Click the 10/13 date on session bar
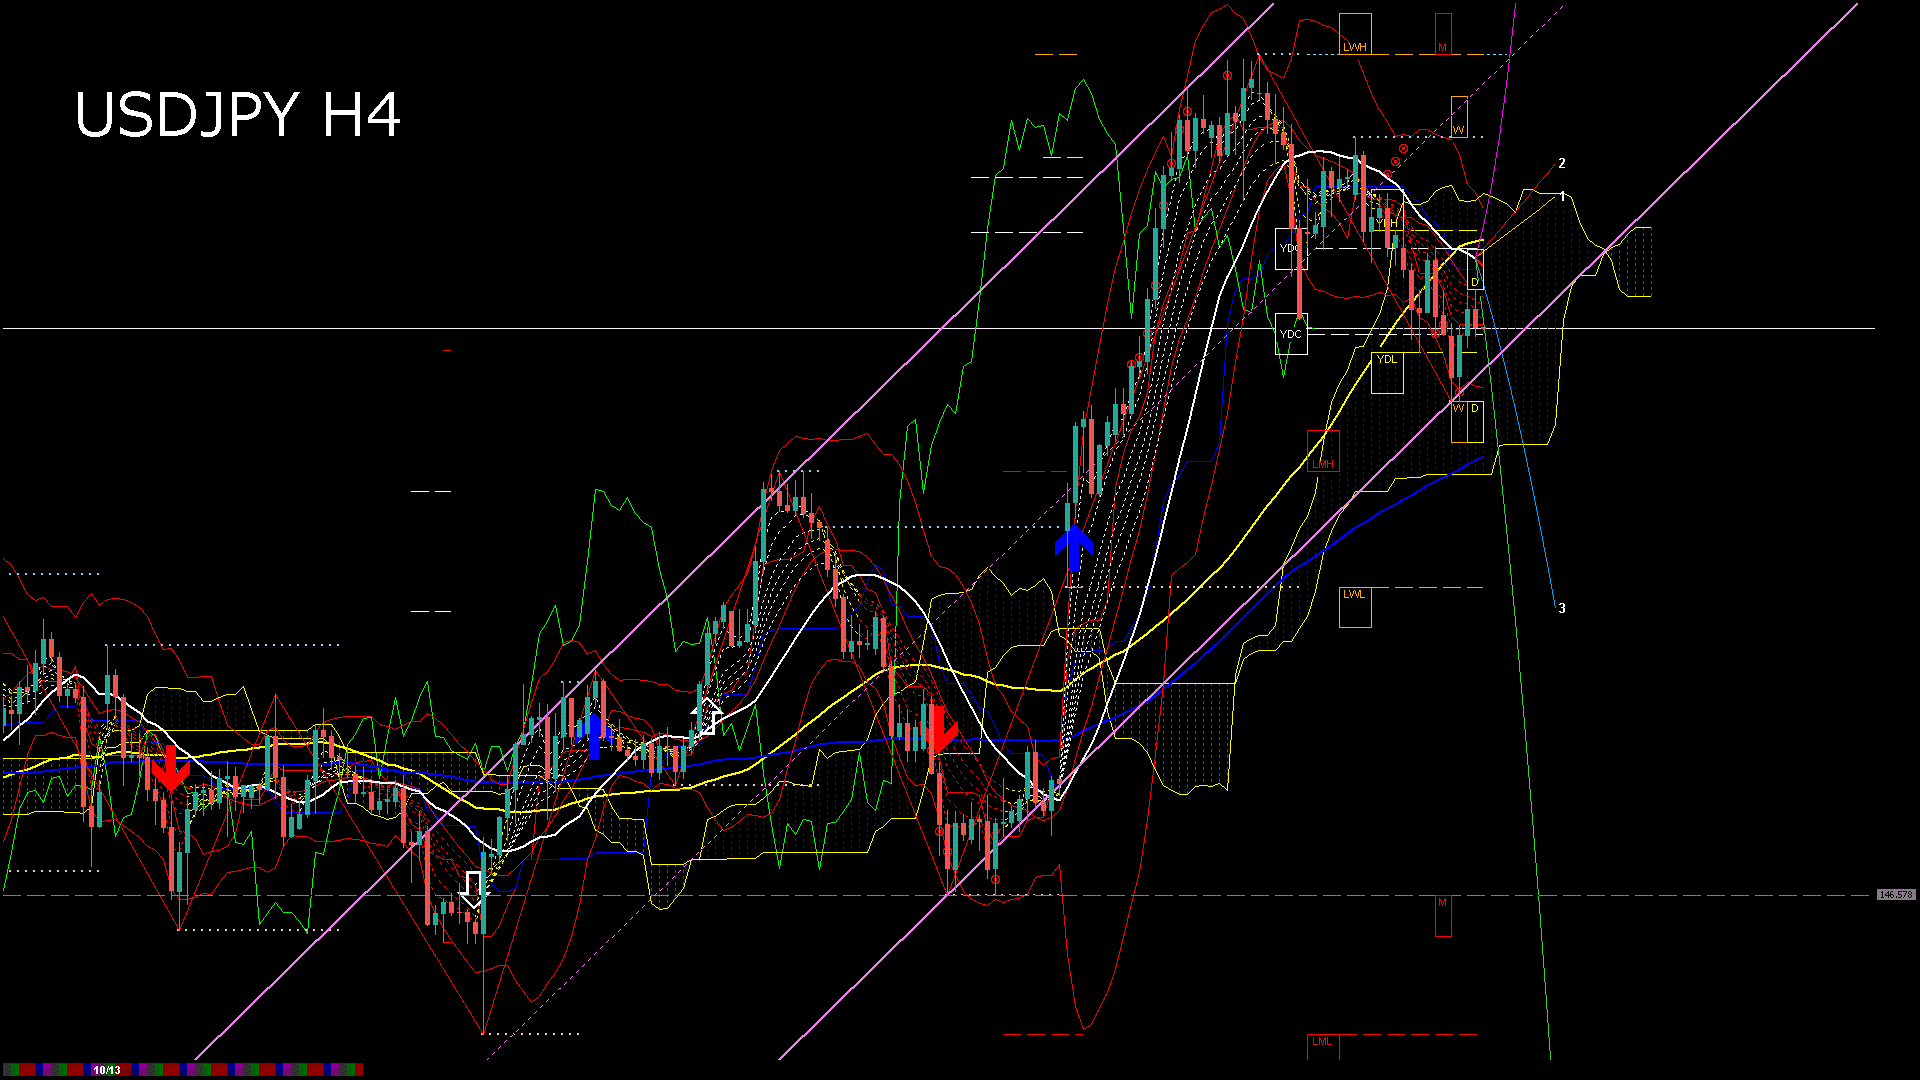Viewport: 1920px width, 1080px height. [x=107, y=1070]
